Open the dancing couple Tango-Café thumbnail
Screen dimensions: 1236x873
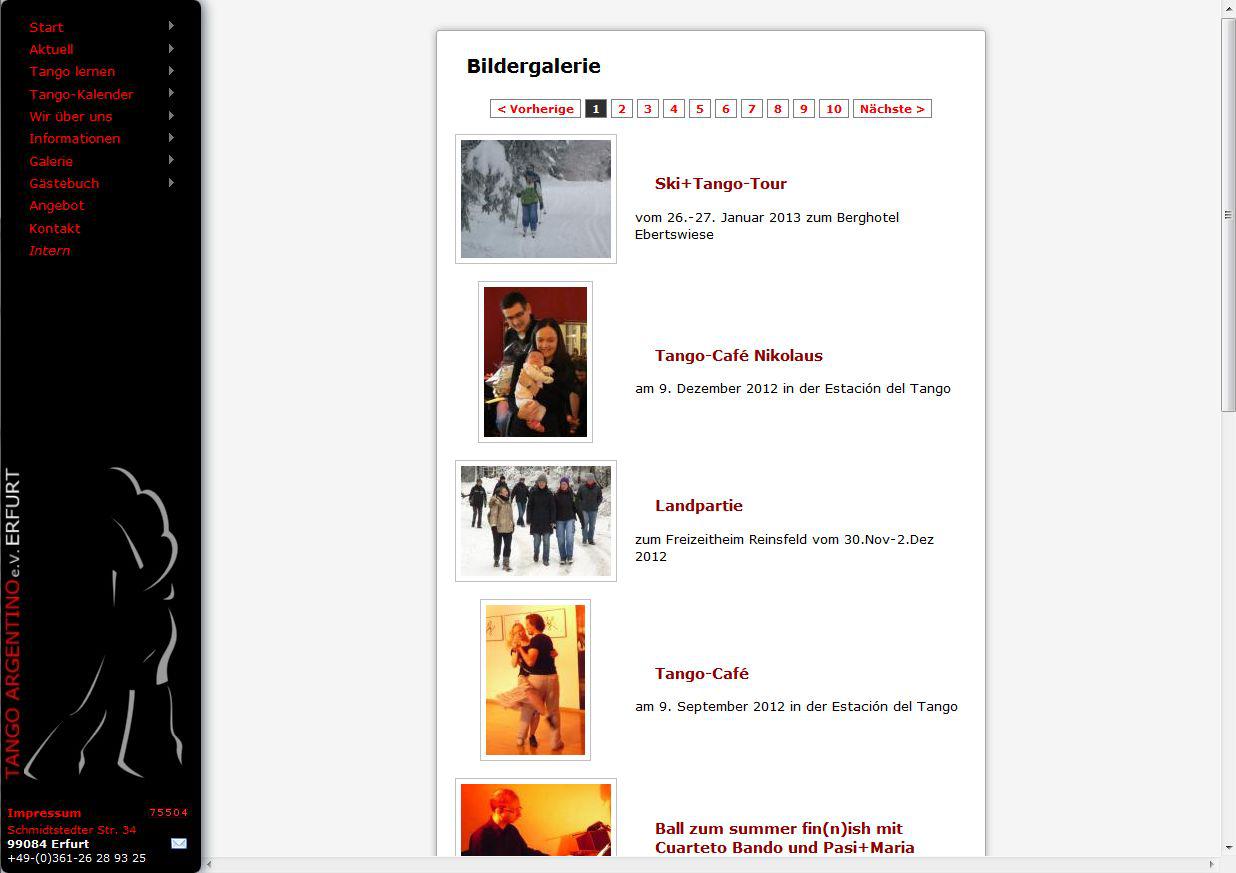click(x=535, y=680)
